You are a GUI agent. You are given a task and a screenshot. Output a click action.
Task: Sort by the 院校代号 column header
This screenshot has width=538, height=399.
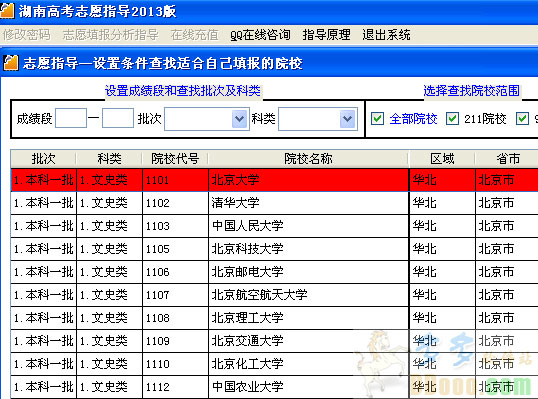pyautogui.click(x=175, y=159)
